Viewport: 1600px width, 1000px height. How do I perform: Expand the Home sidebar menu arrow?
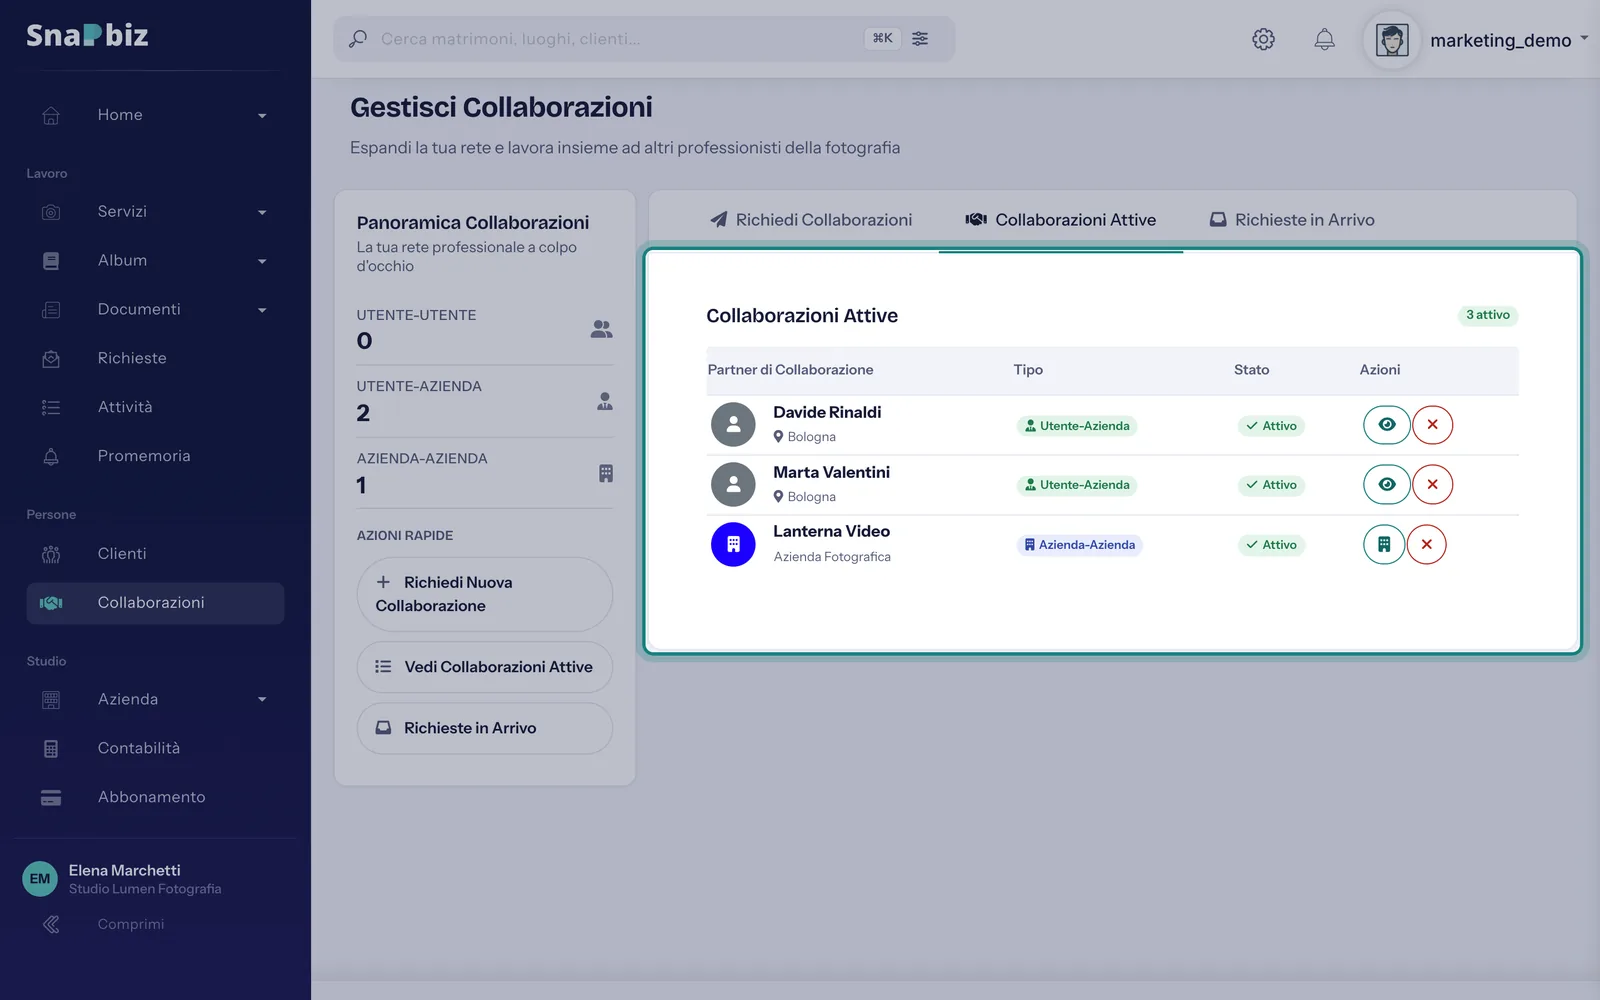coord(262,116)
